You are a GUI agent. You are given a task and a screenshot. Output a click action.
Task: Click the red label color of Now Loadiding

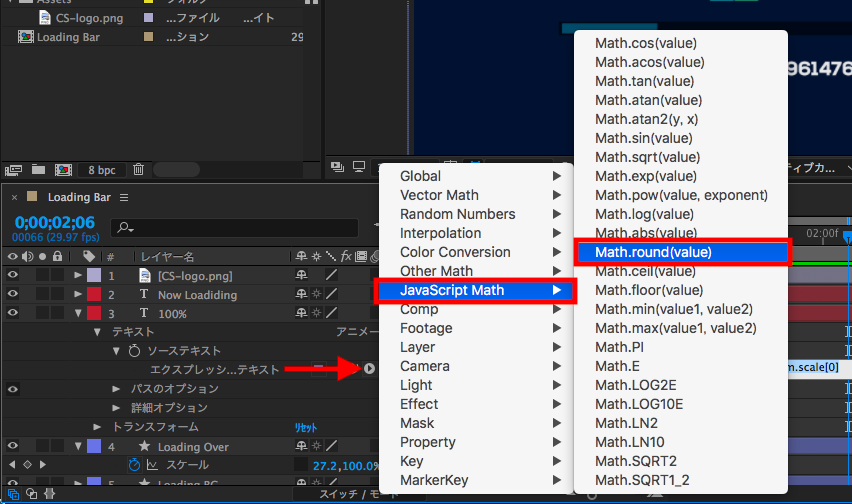[93, 294]
